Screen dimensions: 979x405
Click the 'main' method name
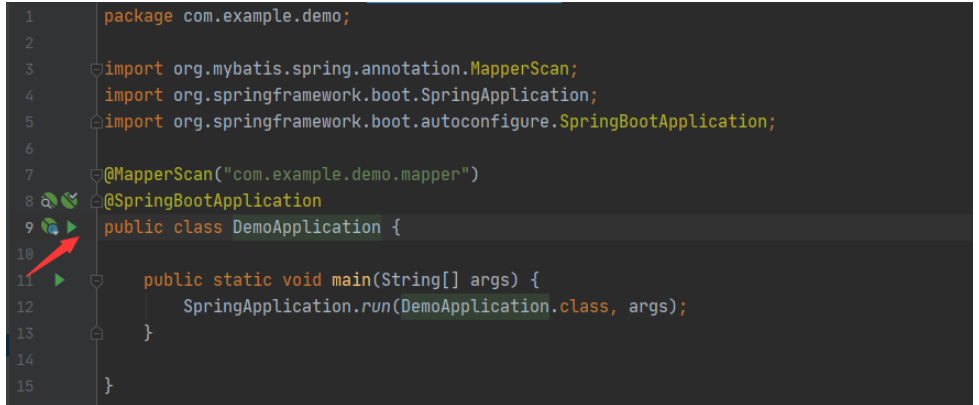point(352,280)
